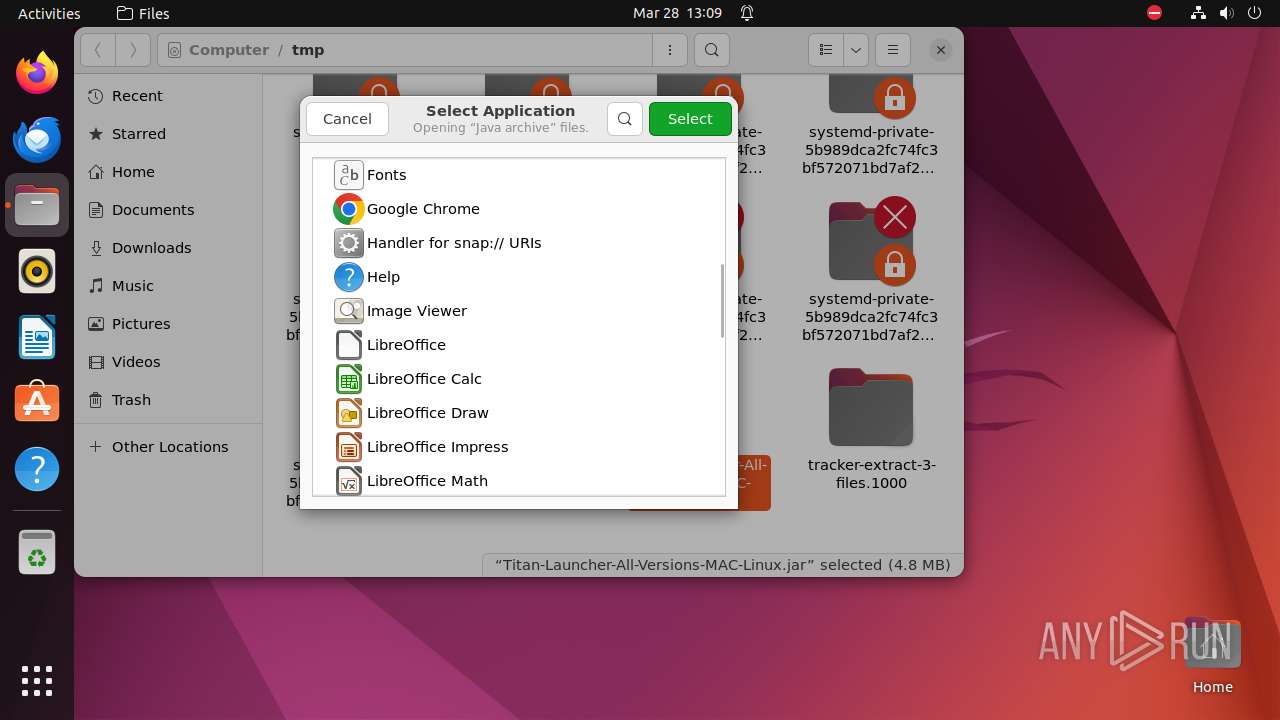
Task: Select the LibreOffice entry
Action: [x=519, y=345]
